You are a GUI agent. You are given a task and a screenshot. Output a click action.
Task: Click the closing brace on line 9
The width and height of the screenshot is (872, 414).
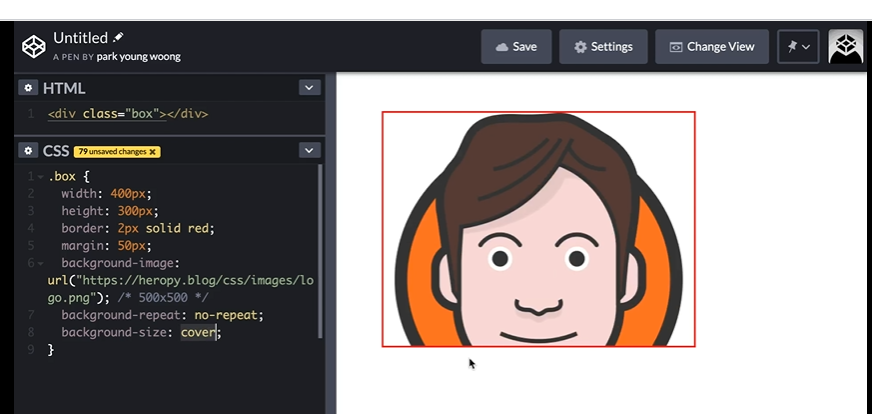tap(51, 350)
